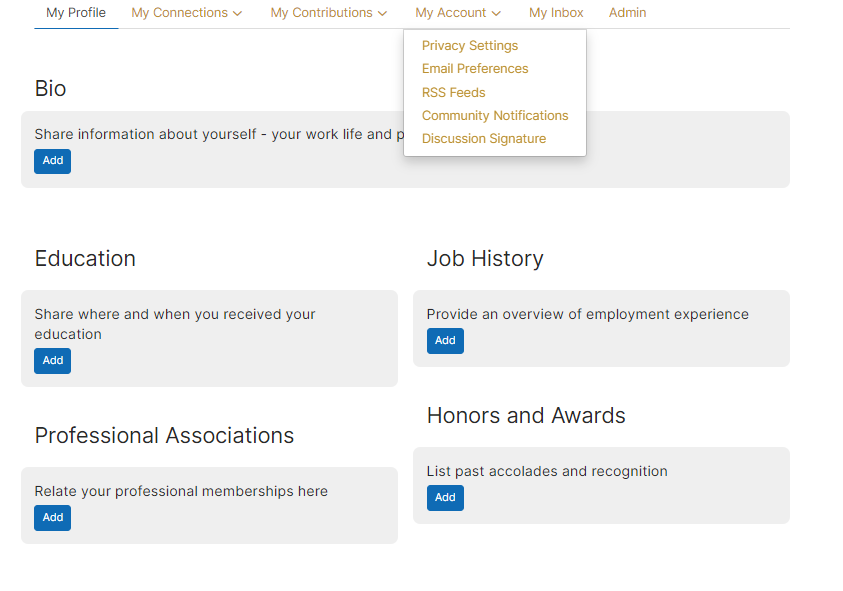This screenshot has width=843, height=591.
Task: Add a Job History entry
Action: [x=445, y=341]
